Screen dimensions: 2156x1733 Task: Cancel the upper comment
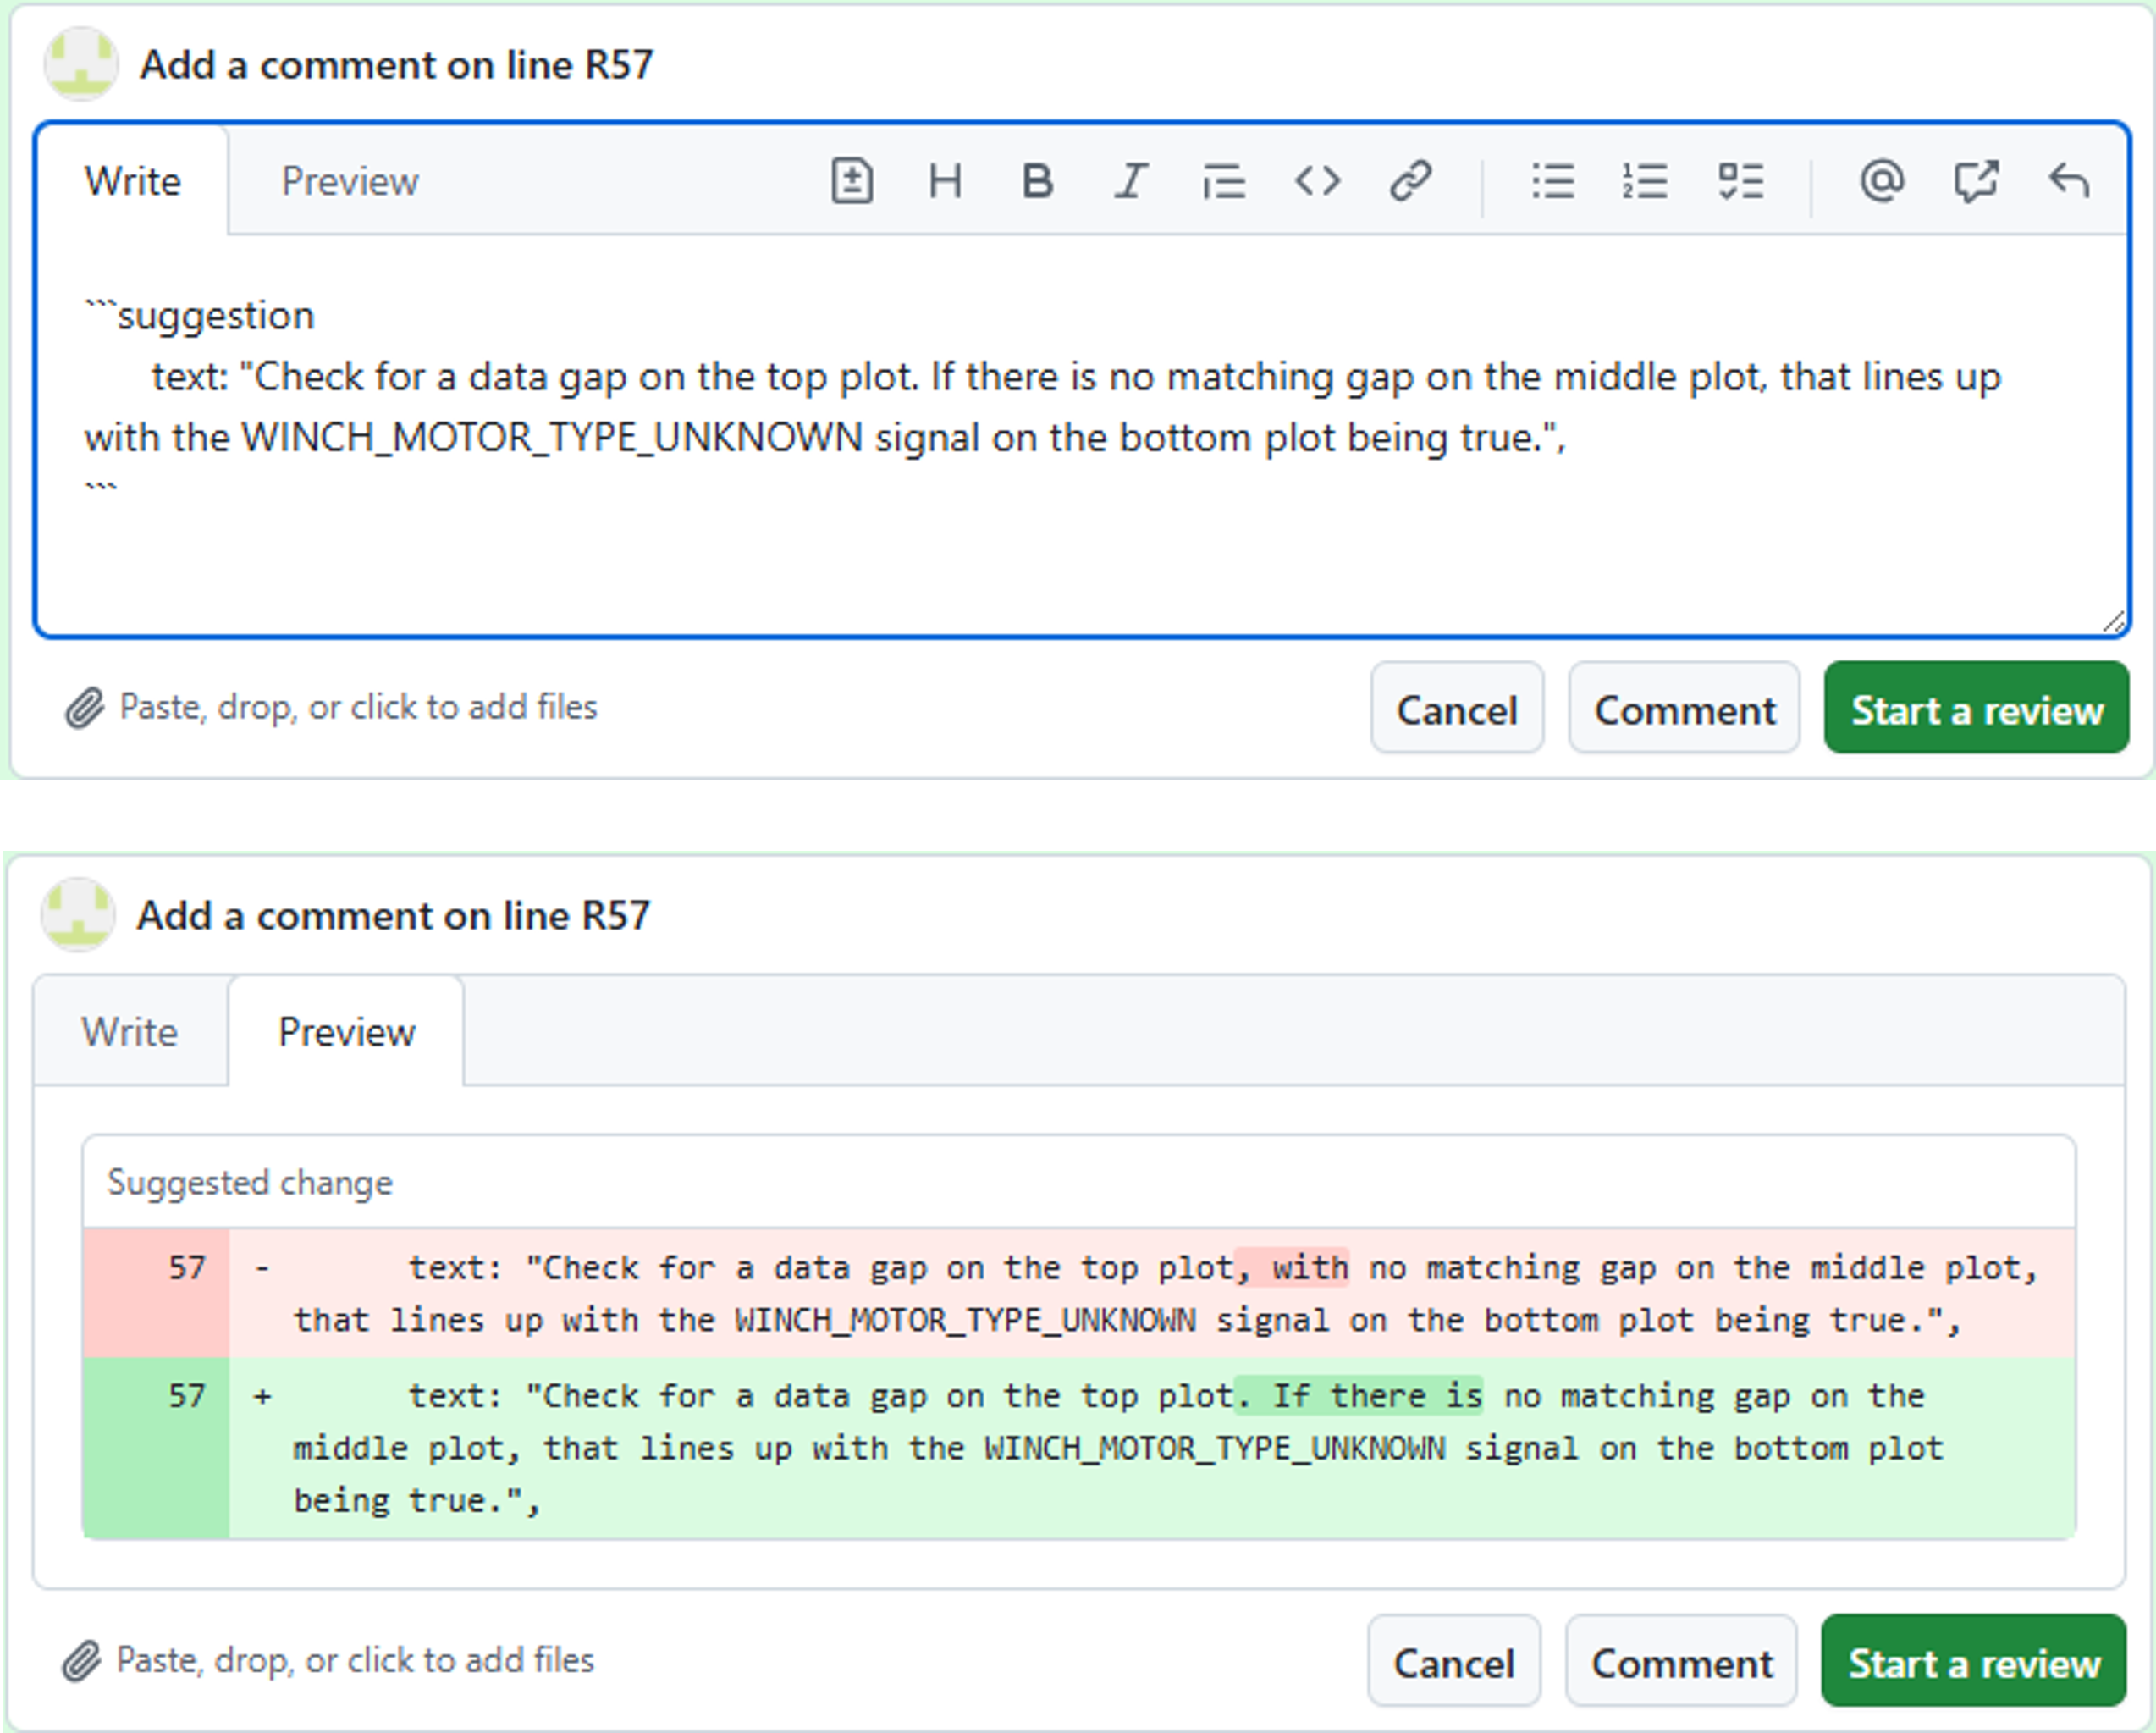pyautogui.click(x=1457, y=708)
